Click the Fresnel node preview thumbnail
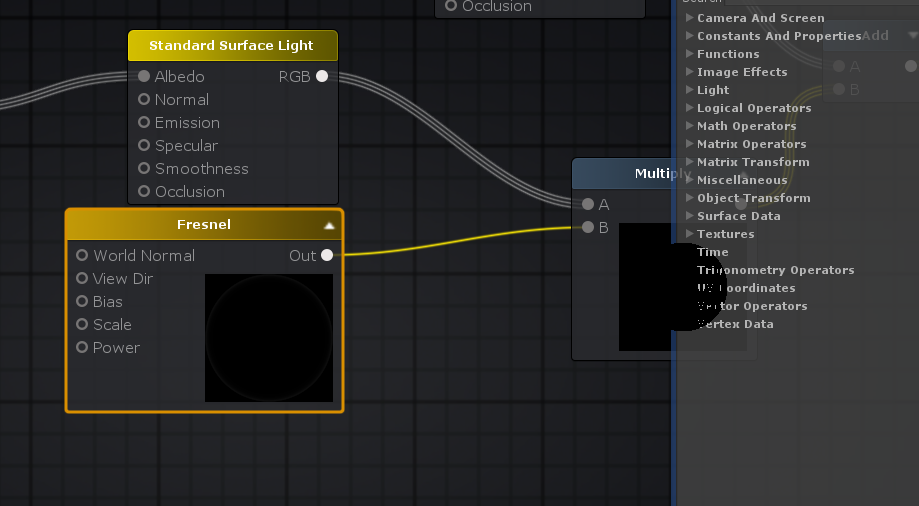The height and width of the screenshot is (506, 919). tap(269, 338)
